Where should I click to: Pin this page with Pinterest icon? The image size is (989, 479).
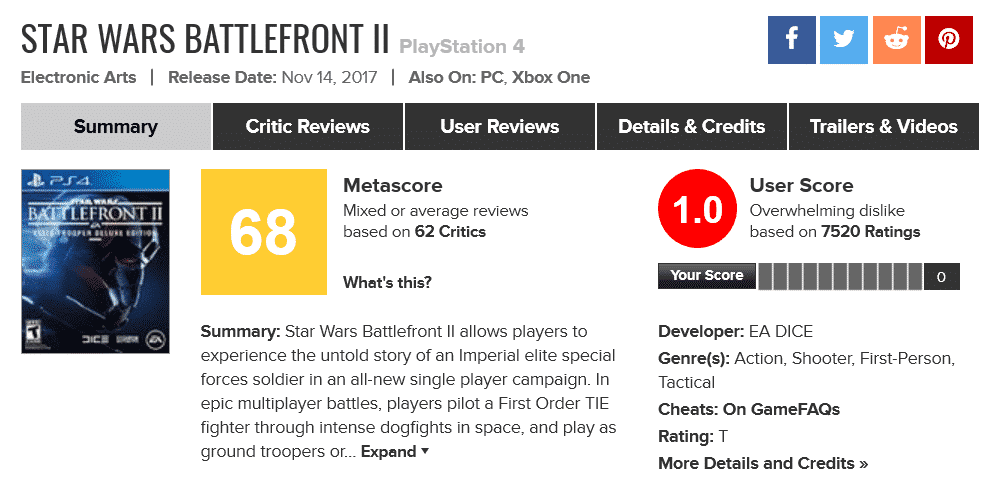[x=948, y=40]
